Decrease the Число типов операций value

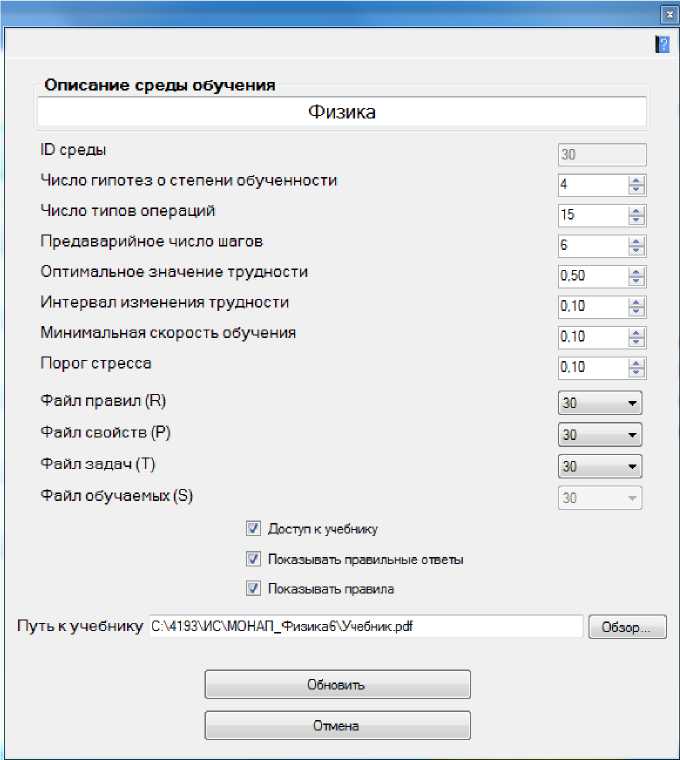coord(637,220)
